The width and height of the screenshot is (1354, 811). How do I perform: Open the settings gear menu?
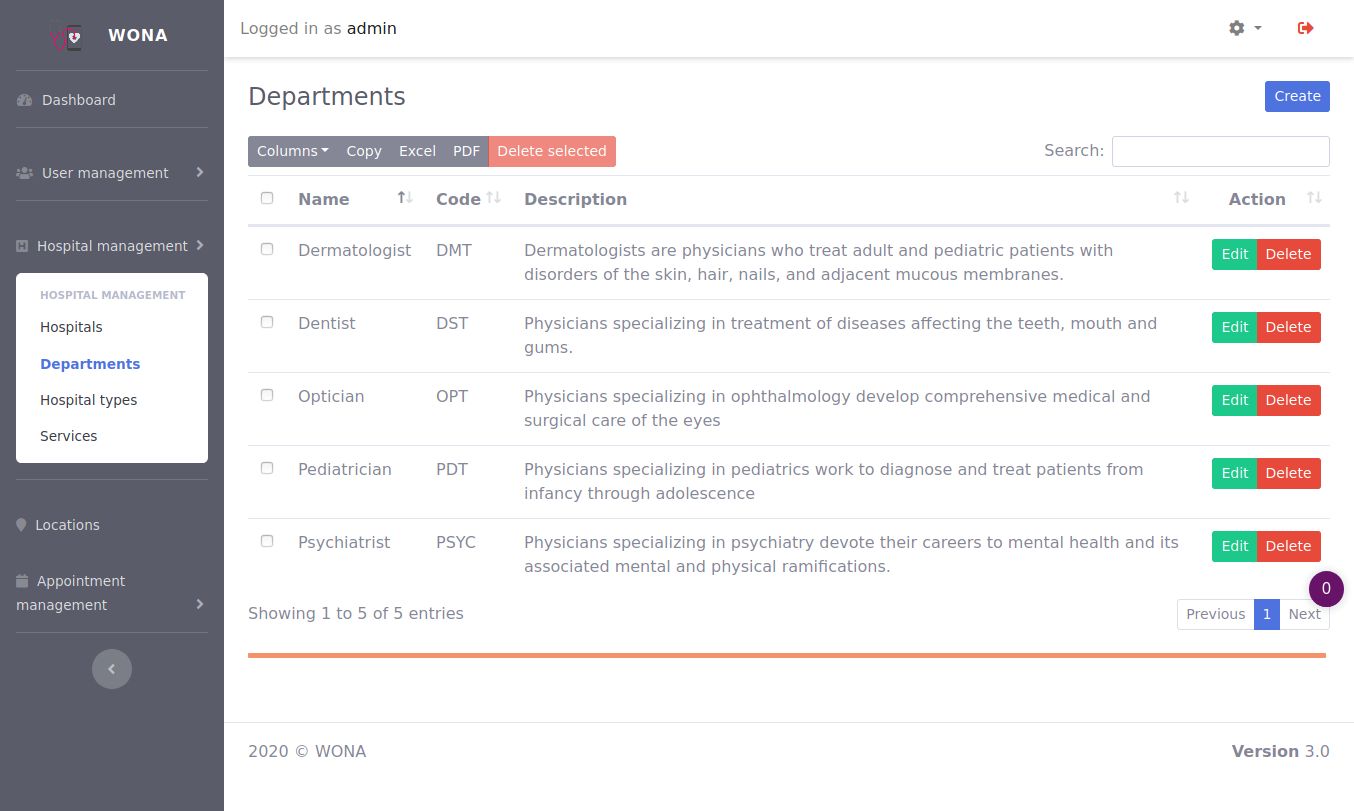(x=1245, y=28)
